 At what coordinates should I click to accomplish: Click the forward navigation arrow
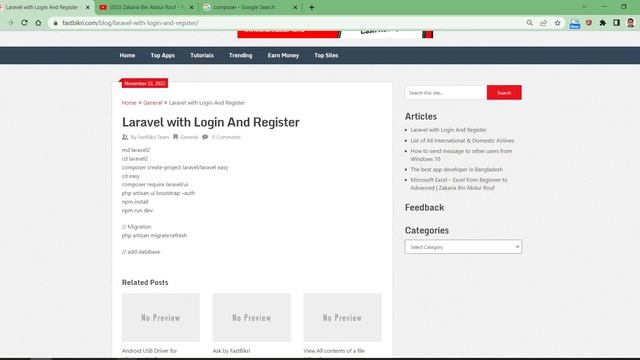(x=11, y=23)
